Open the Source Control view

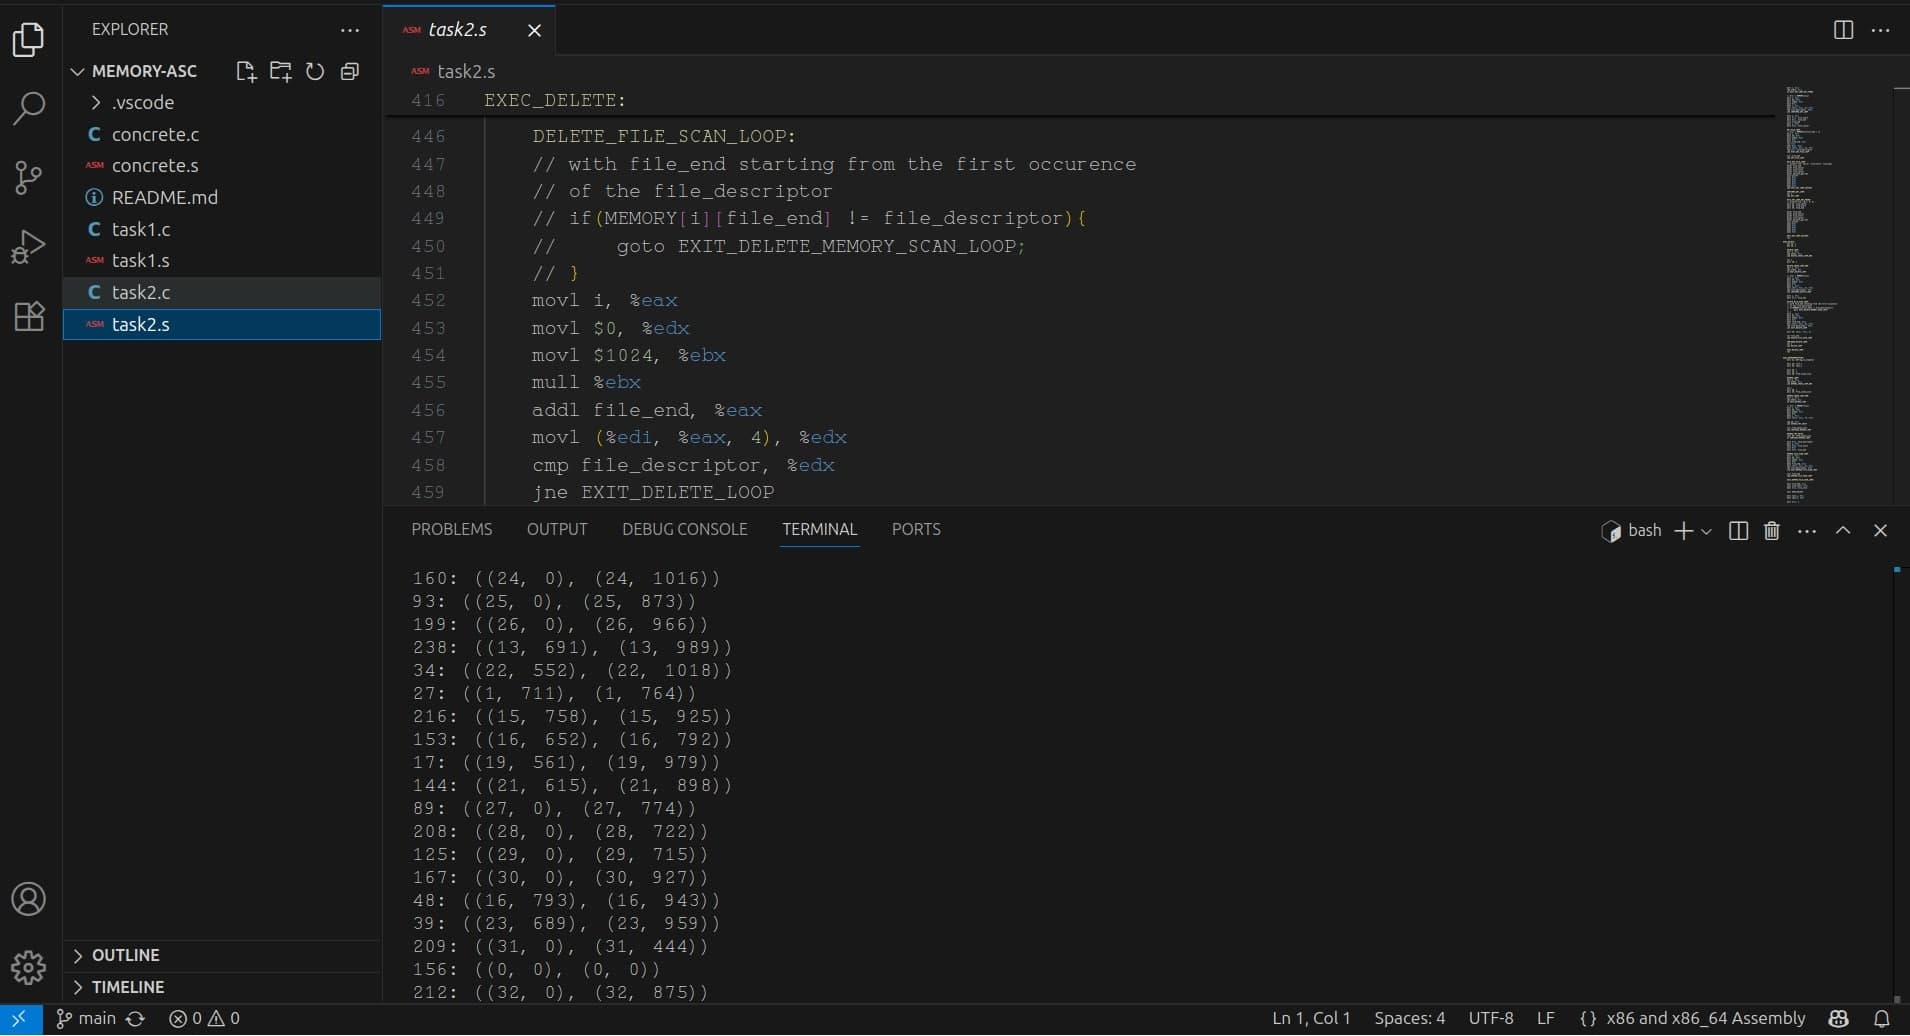[28, 178]
